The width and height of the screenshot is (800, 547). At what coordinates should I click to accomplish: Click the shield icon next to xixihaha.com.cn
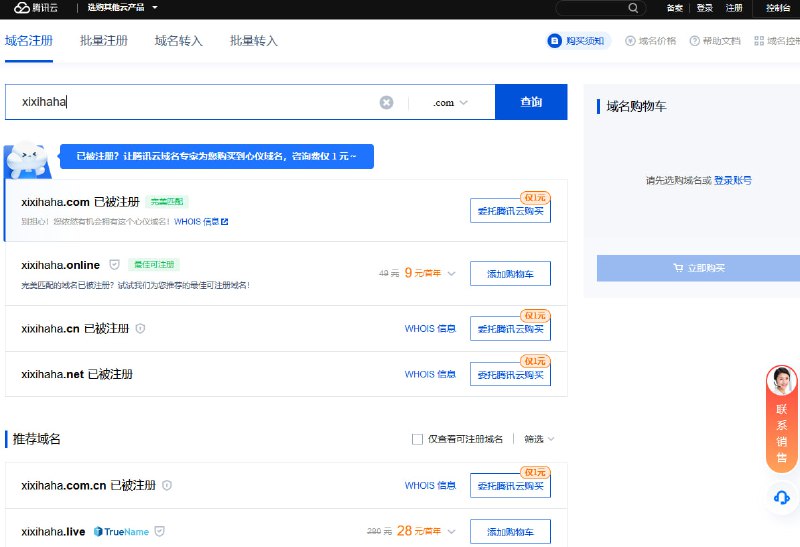pos(167,485)
